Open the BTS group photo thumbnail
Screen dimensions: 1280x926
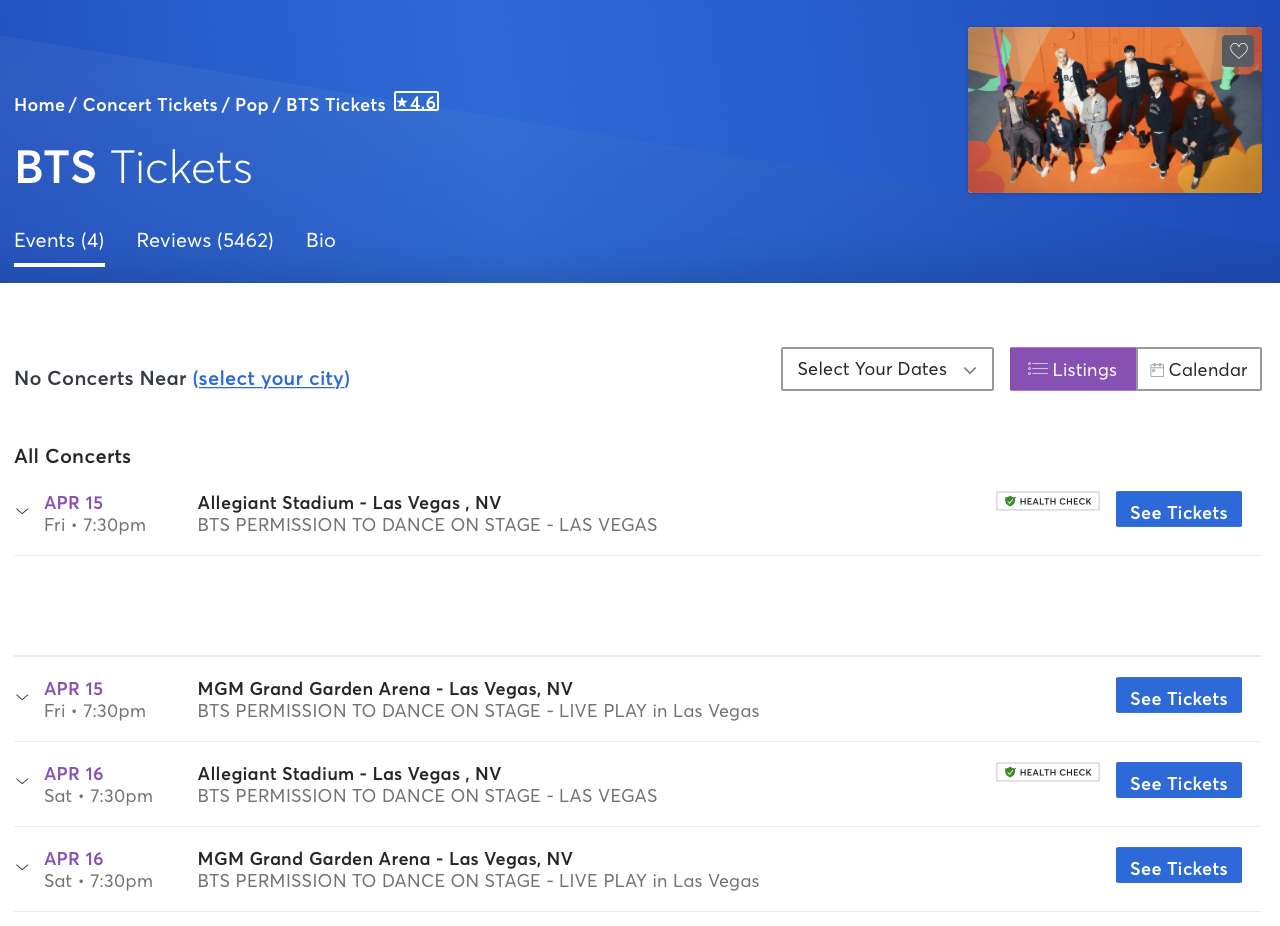1115,110
